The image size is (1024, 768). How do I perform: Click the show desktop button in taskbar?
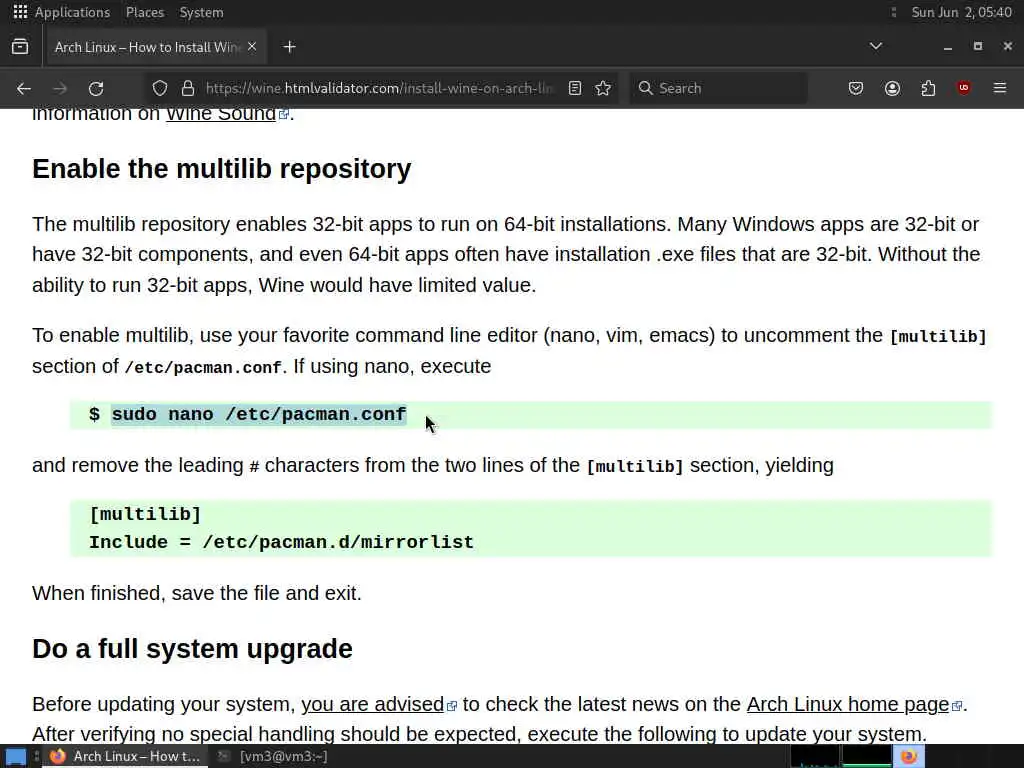point(16,756)
